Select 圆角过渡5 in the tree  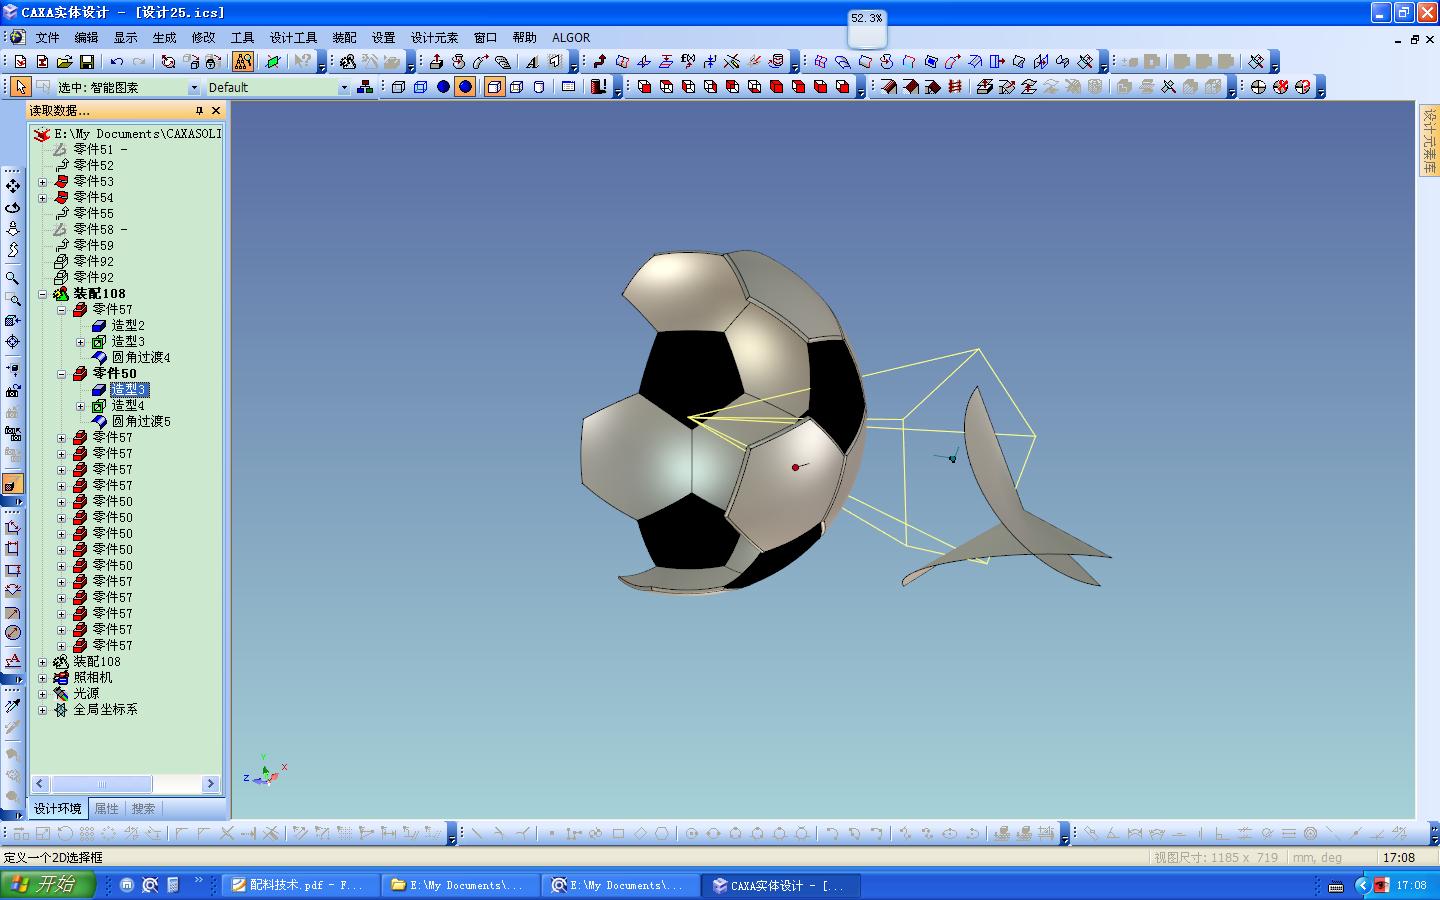click(x=140, y=421)
